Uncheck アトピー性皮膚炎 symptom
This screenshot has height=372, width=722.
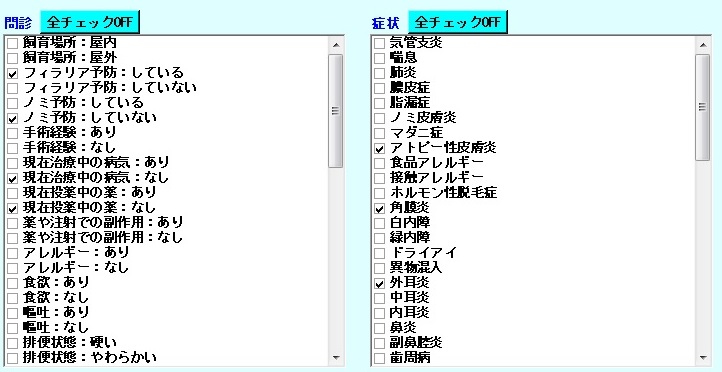(x=379, y=149)
